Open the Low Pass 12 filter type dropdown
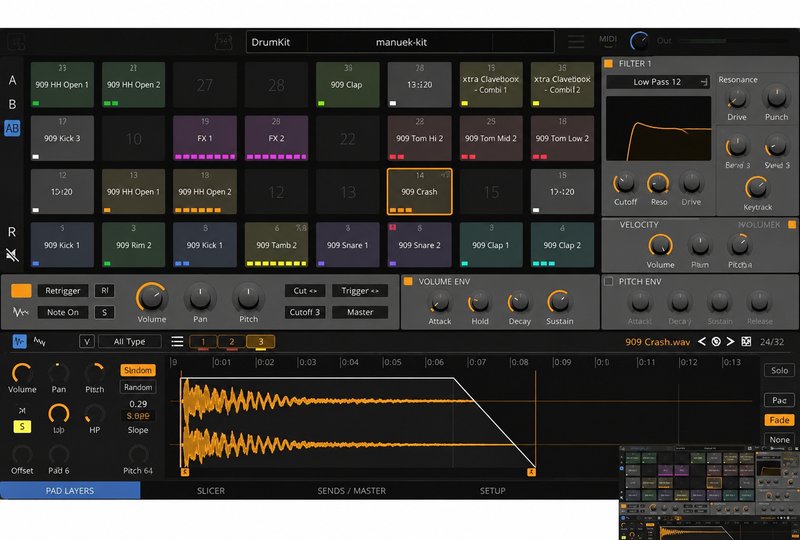The width and height of the screenshot is (800, 540). [658, 82]
